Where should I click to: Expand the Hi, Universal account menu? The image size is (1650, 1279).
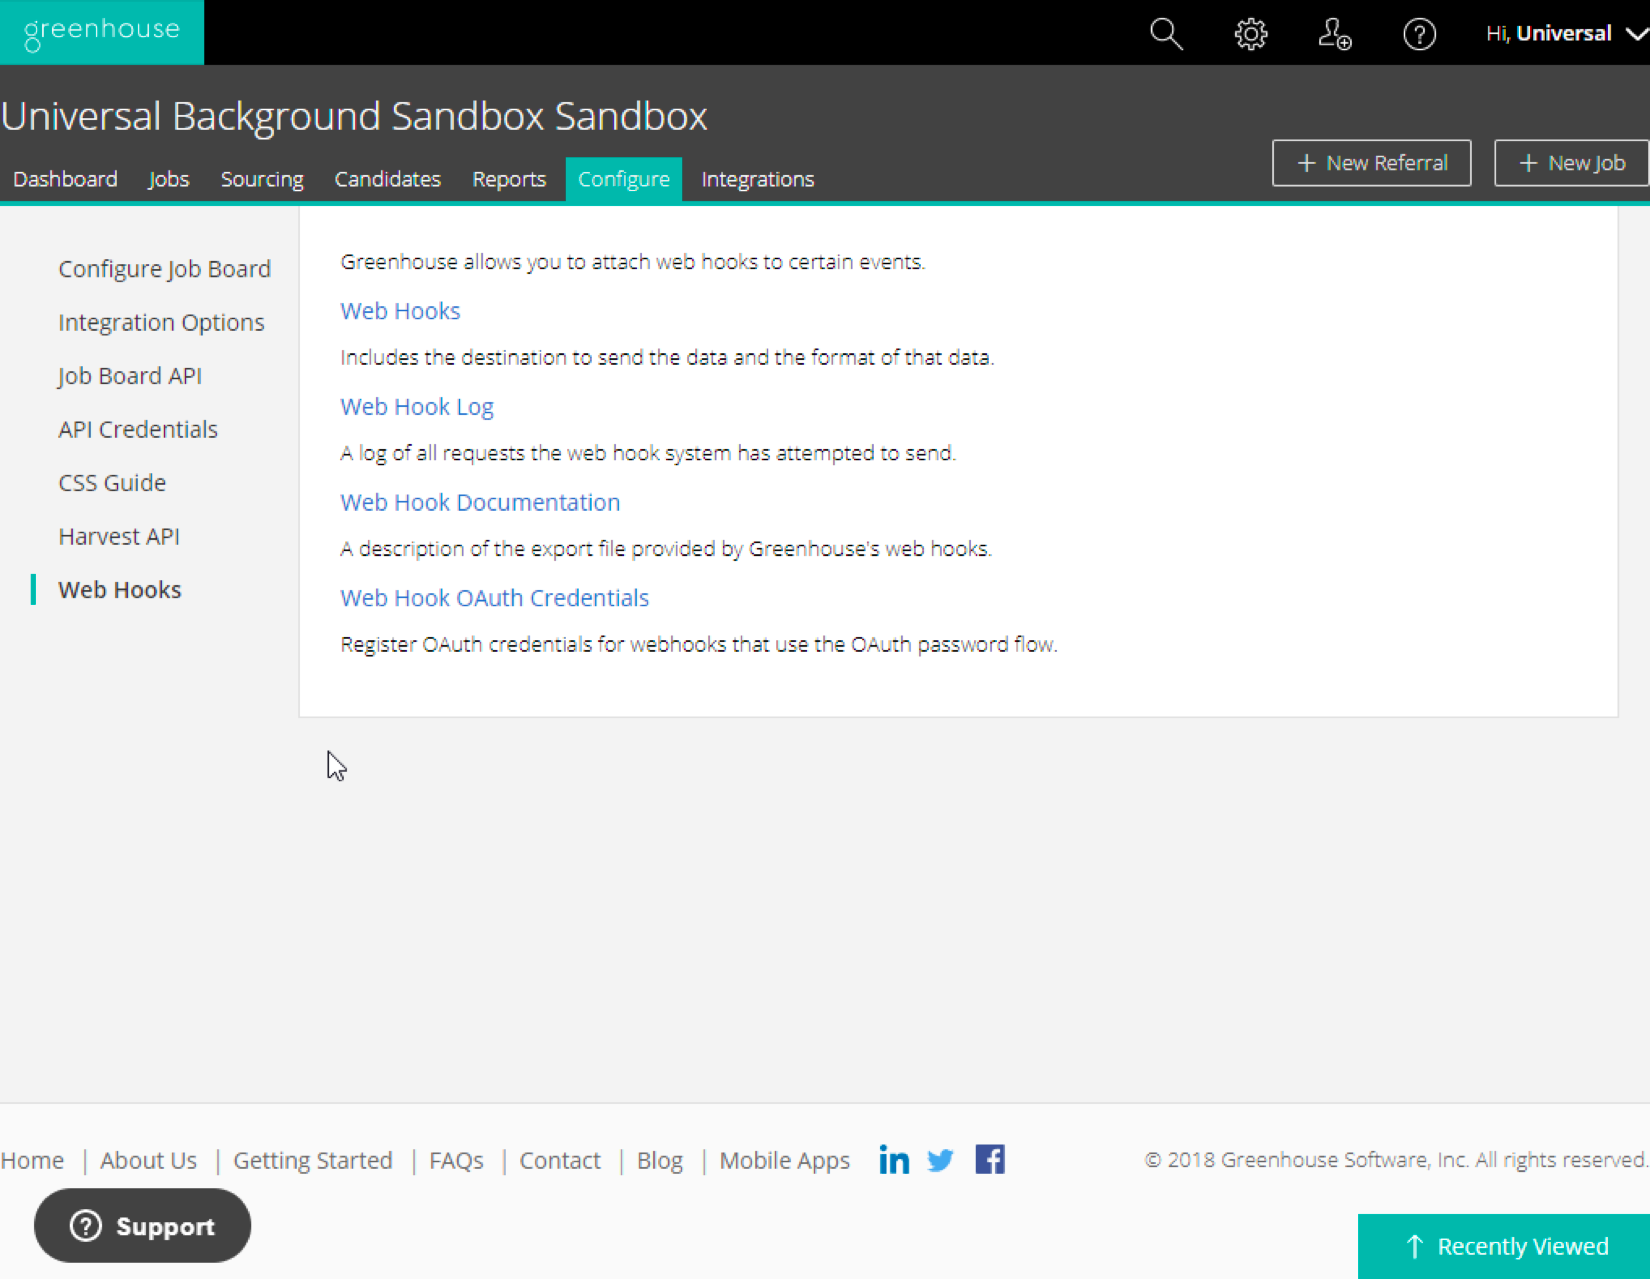(x=1566, y=34)
